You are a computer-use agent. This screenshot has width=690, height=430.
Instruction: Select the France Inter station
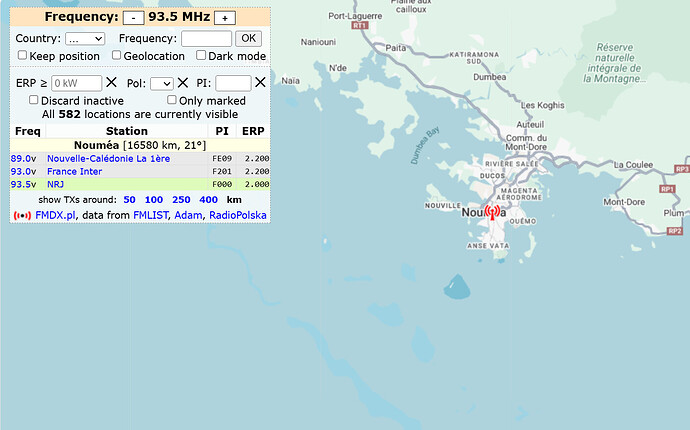74,171
